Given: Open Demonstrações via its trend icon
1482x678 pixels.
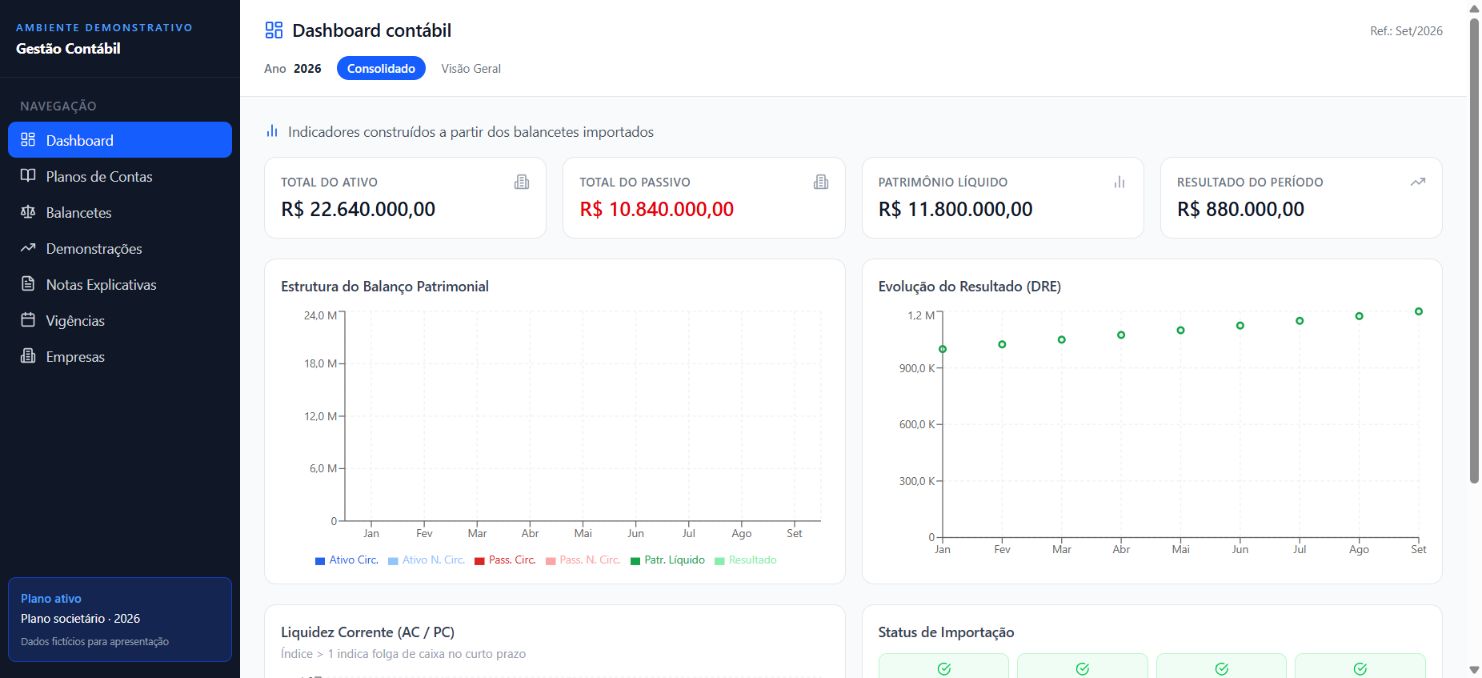Looking at the screenshot, I should 28,248.
